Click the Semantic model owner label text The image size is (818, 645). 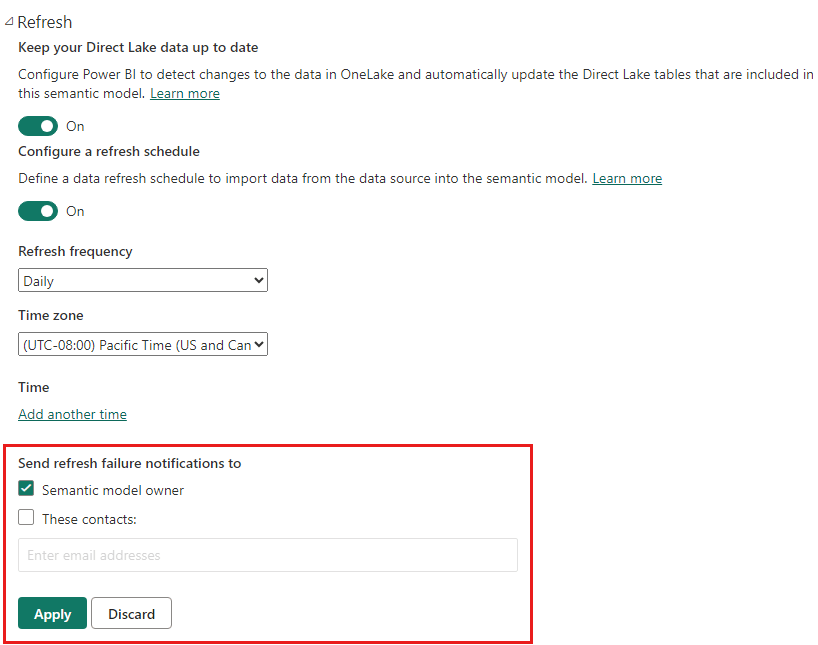113,490
